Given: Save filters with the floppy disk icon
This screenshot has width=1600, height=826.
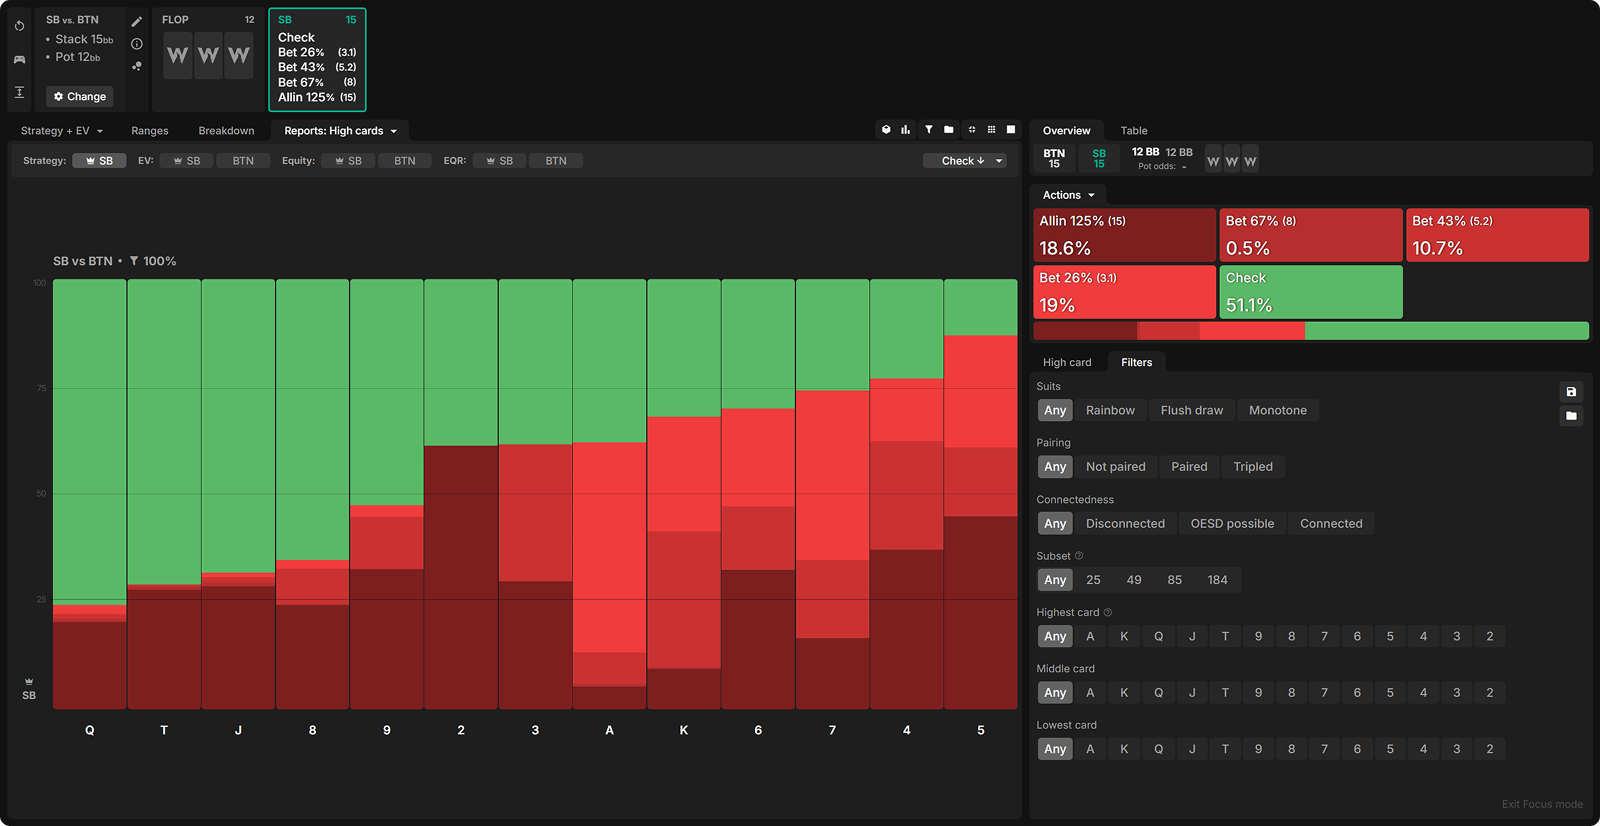Looking at the screenshot, I should pyautogui.click(x=1571, y=392).
